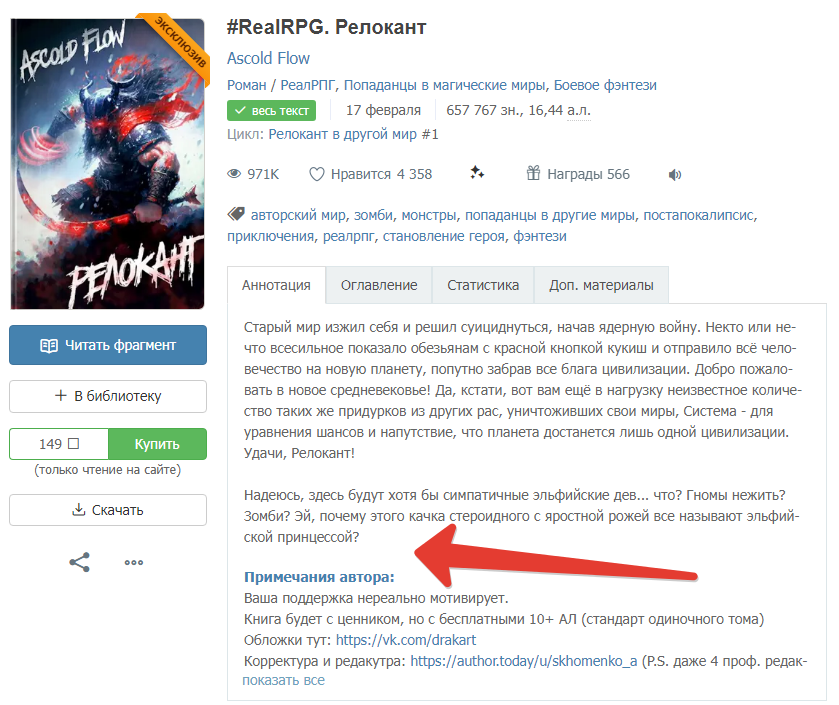Click the Релокант book cover image
The width and height of the screenshot is (839, 705).
coord(108,163)
